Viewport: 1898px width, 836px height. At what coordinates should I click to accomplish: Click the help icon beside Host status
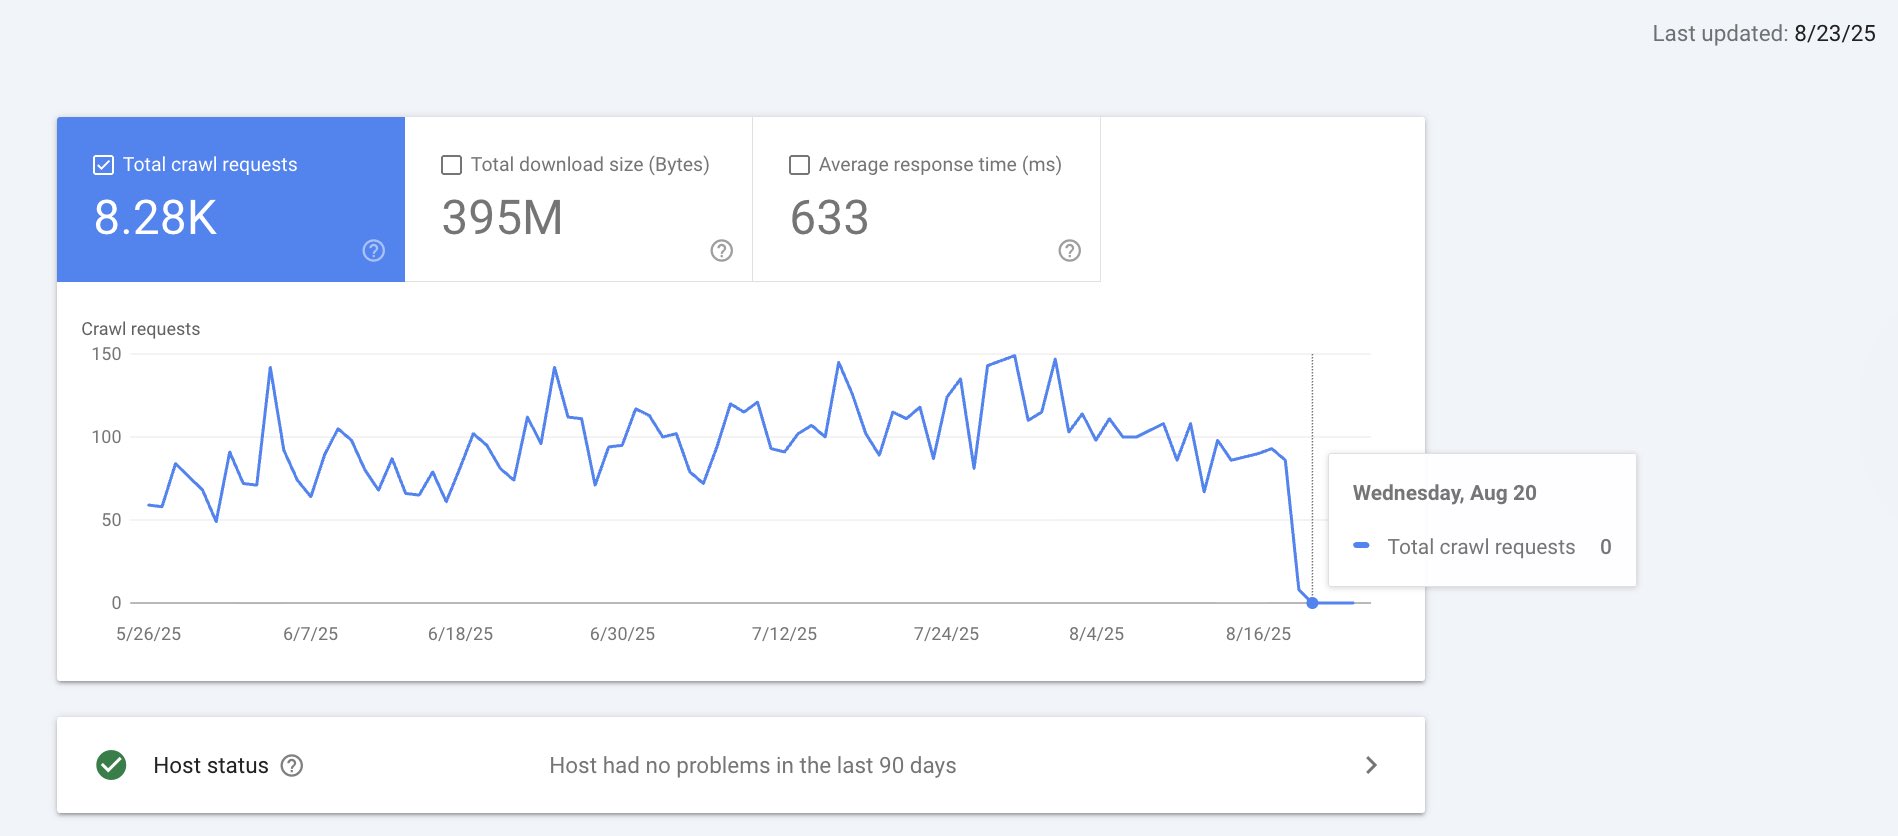[x=292, y=766]
